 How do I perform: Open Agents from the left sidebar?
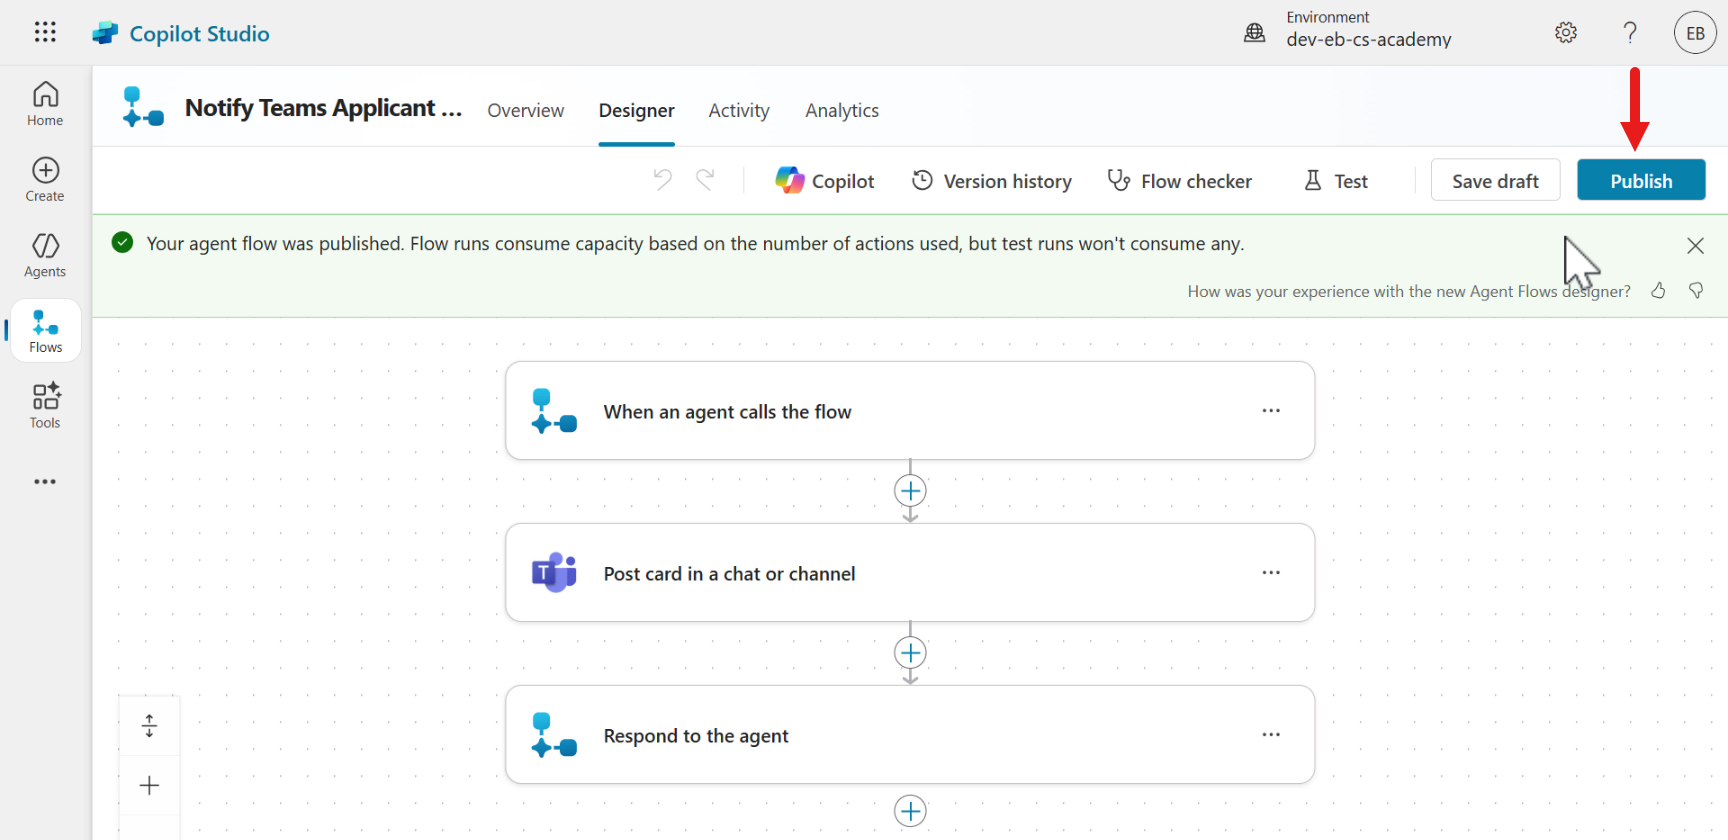(x=45, y=255)
